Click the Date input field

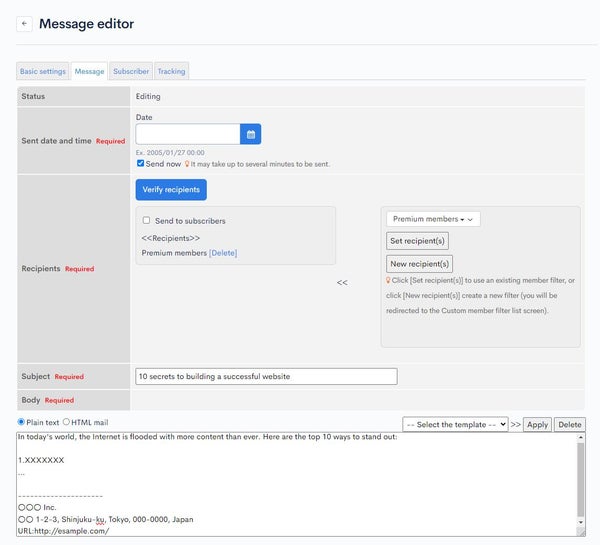point(188,134)
